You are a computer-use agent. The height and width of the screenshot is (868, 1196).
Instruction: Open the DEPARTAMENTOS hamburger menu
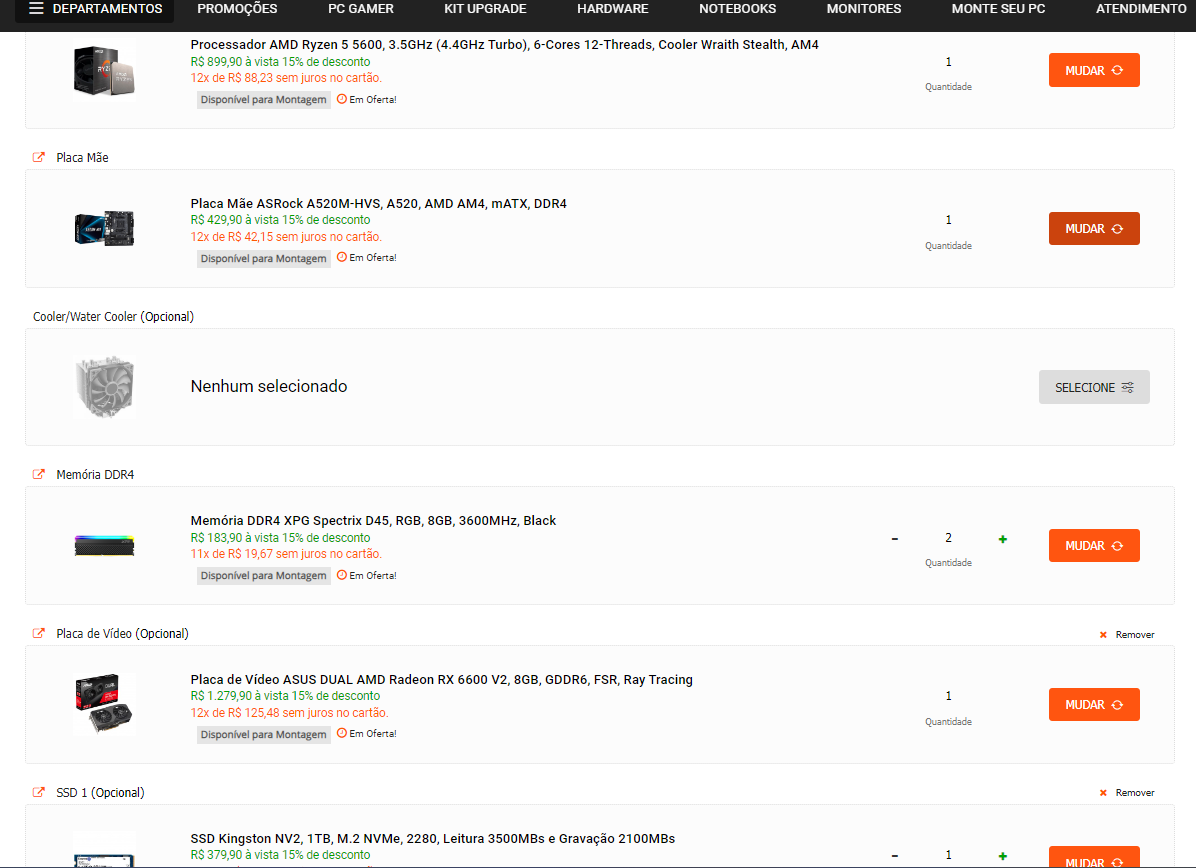[x=95, y=9]
